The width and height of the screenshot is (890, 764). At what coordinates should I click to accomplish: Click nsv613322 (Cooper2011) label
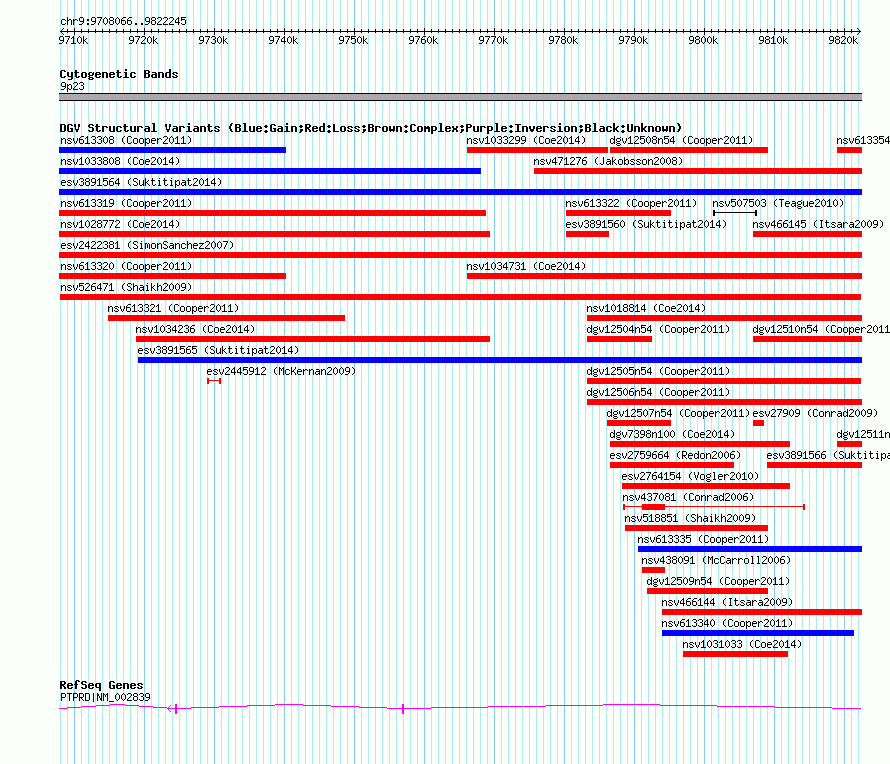pyautogui.click(x=631, y=203)
